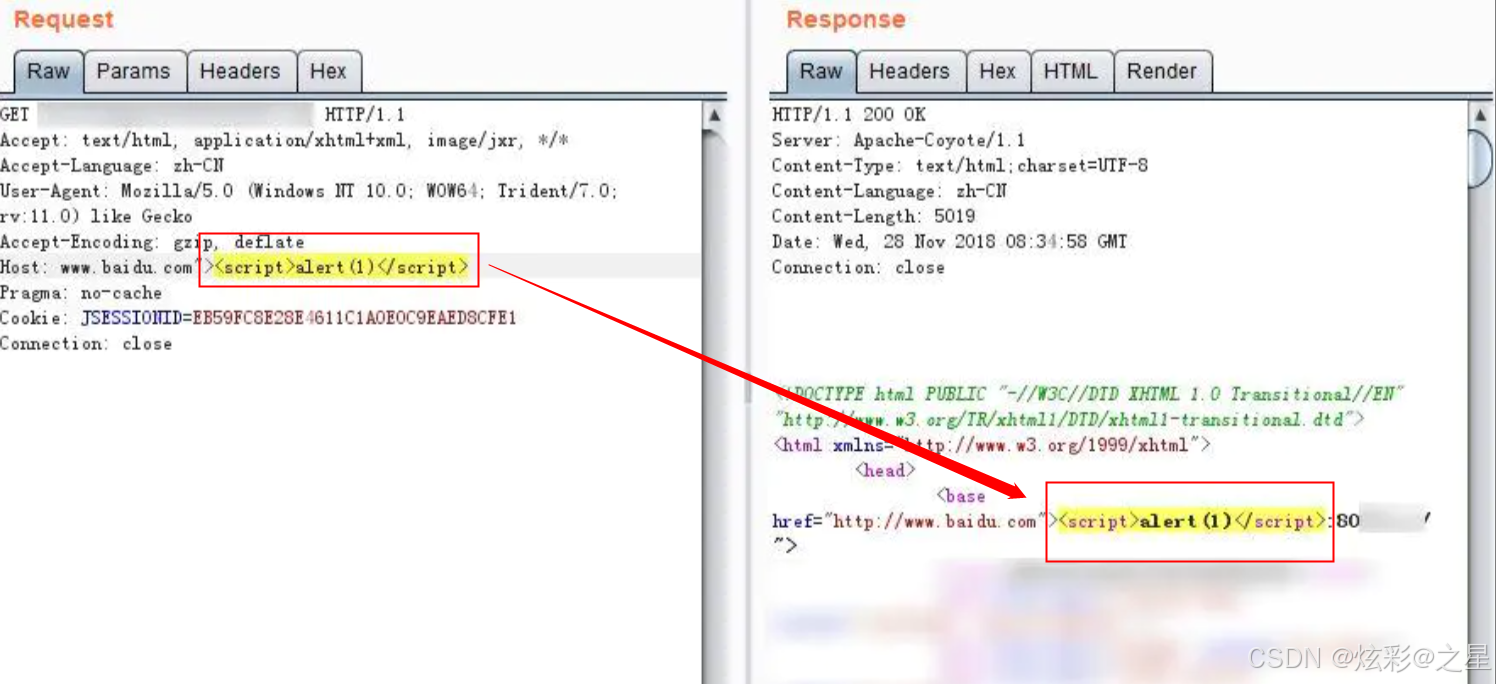
Task: Click the base href baidu URL
Action: click(x=934, y=521)
